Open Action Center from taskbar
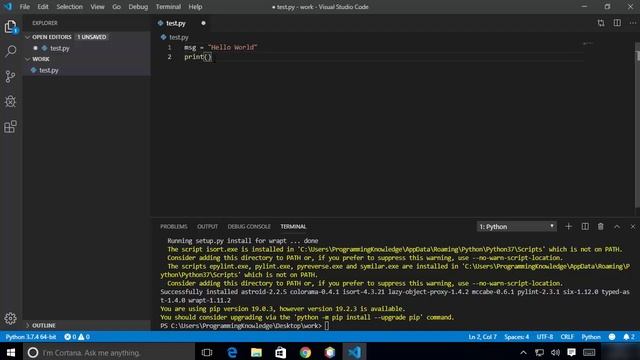The height and width of the screenshot is (360, 640). (x=571, y=353)
